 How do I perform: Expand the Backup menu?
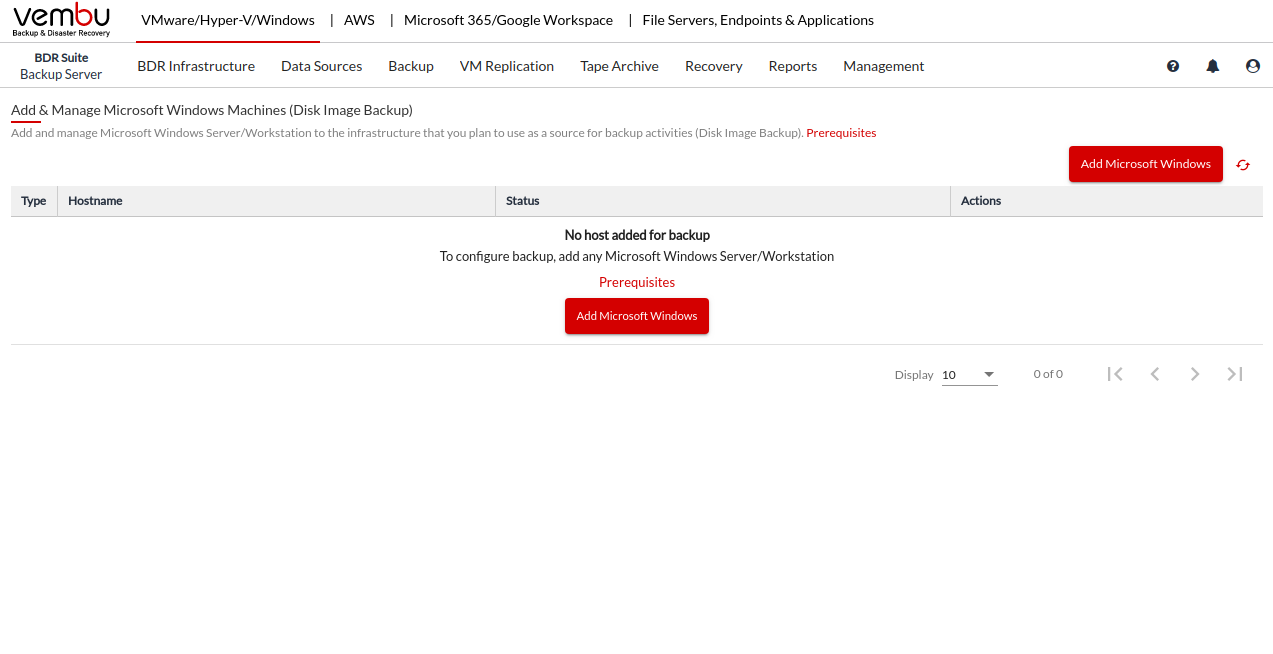pyautogui.click(x=411, y=66)
